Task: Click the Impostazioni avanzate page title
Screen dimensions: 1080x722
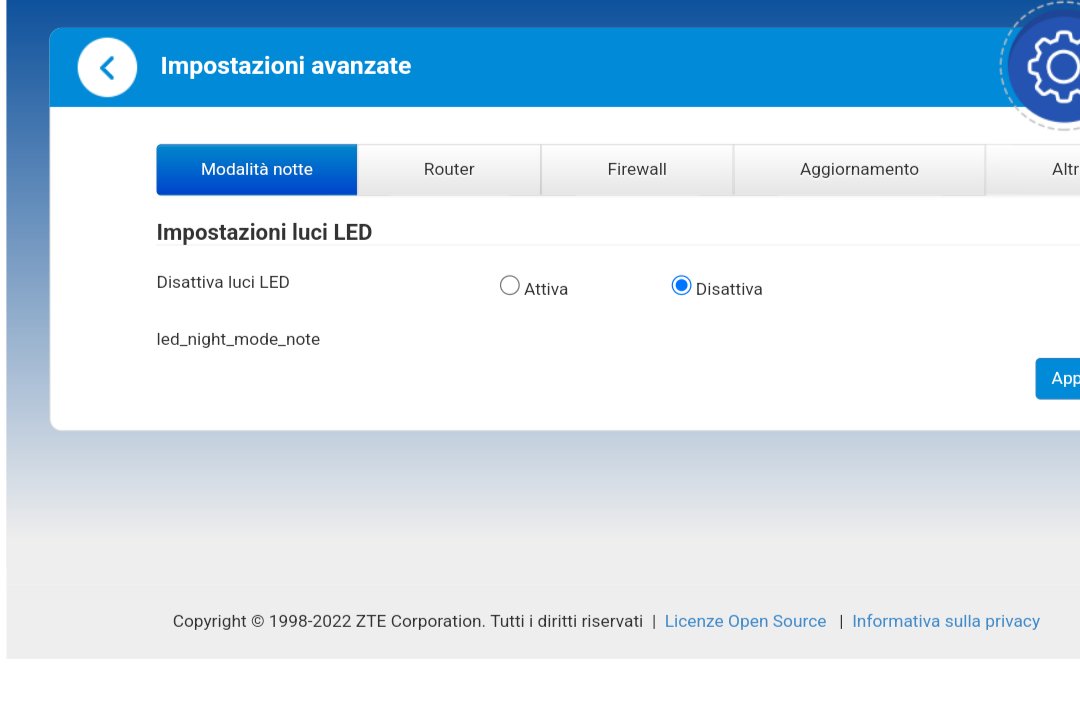Action: 286,66
